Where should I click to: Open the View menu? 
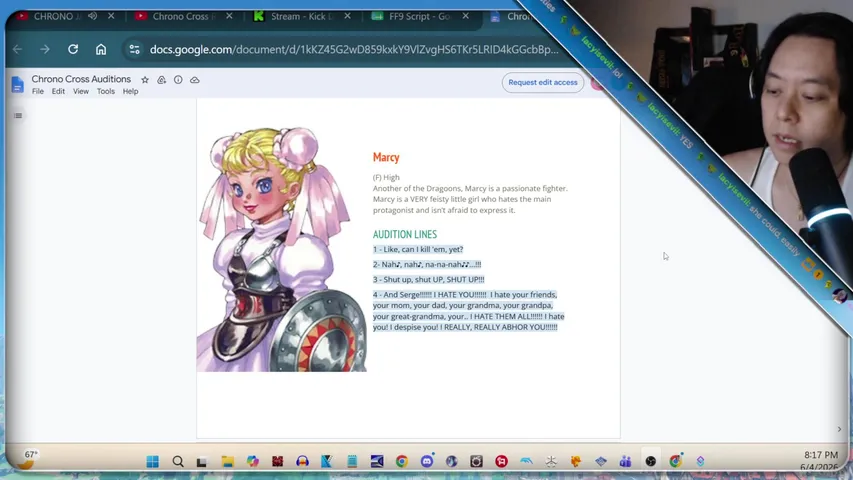[81, 91]
